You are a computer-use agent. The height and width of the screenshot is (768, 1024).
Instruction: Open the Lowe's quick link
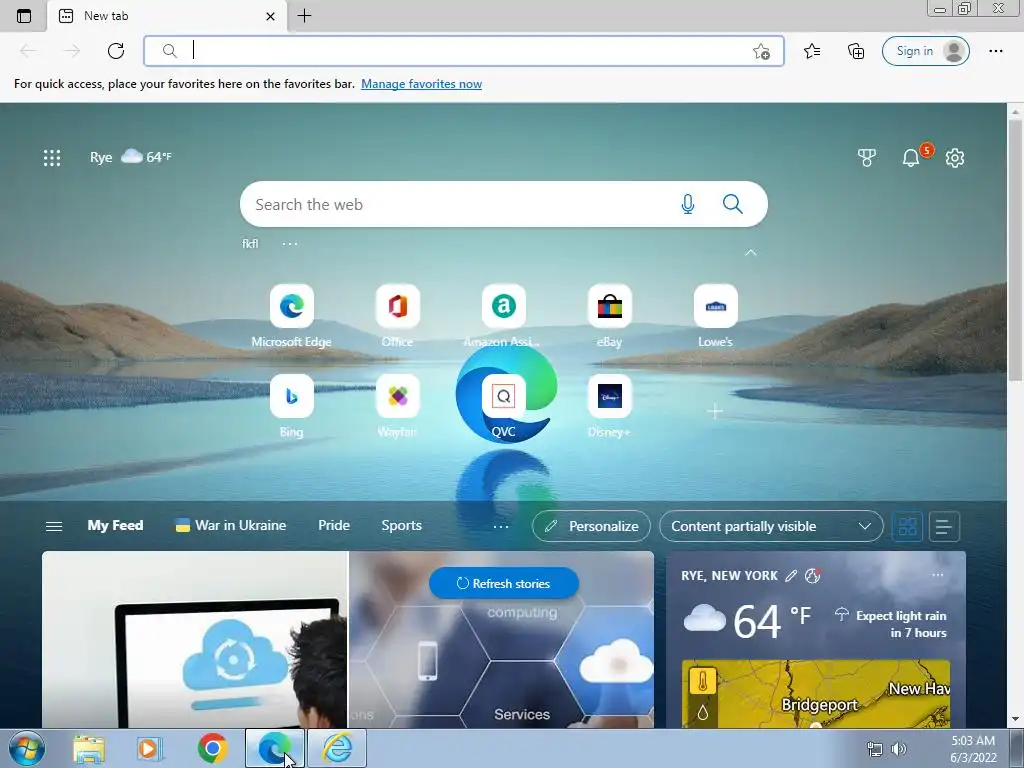[x=715, y=316]
